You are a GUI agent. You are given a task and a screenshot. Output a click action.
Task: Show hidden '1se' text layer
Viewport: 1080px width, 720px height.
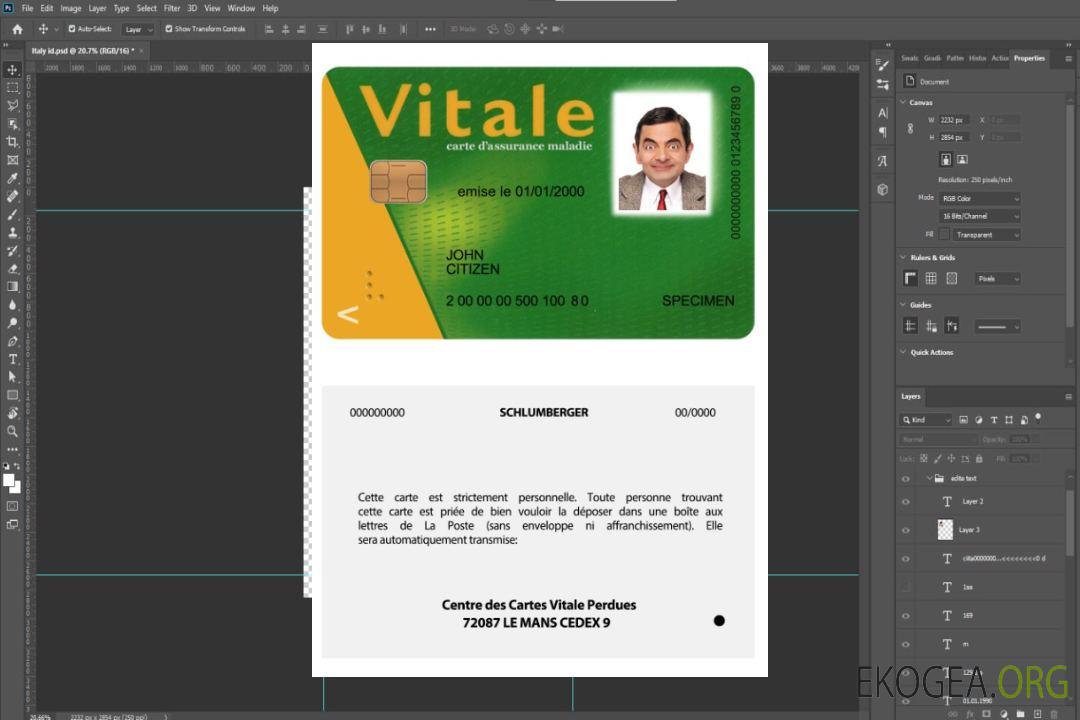(906, 588)
